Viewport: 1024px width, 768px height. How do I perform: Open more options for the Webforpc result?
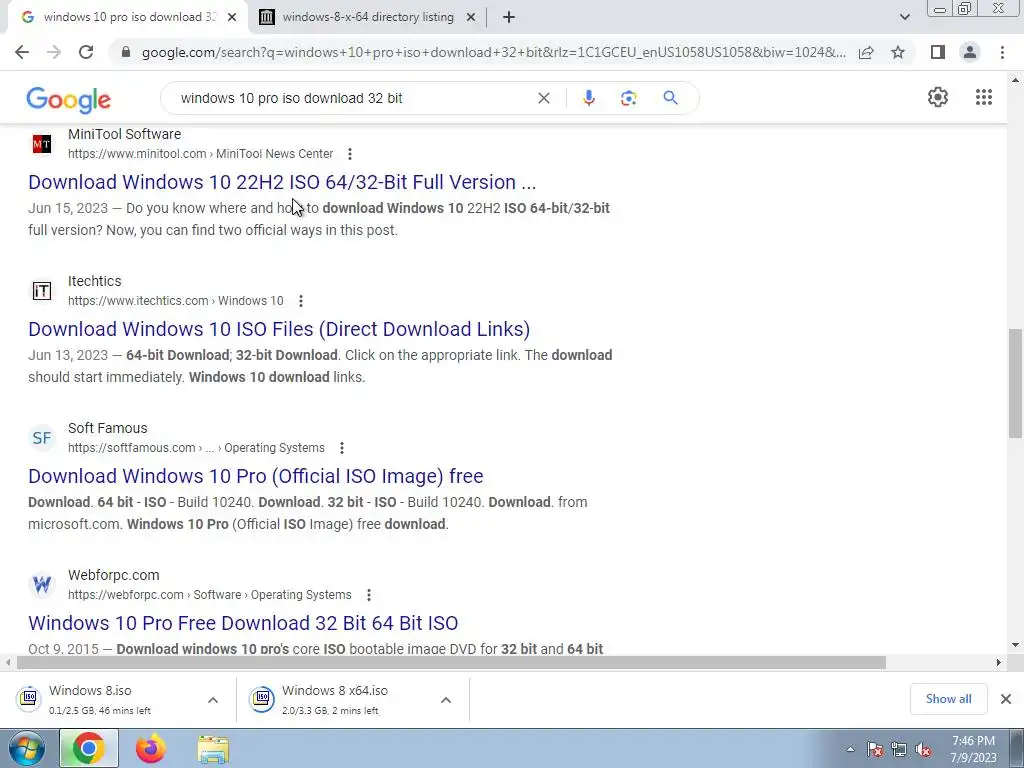pyautogui.click(x=369, y=595)
